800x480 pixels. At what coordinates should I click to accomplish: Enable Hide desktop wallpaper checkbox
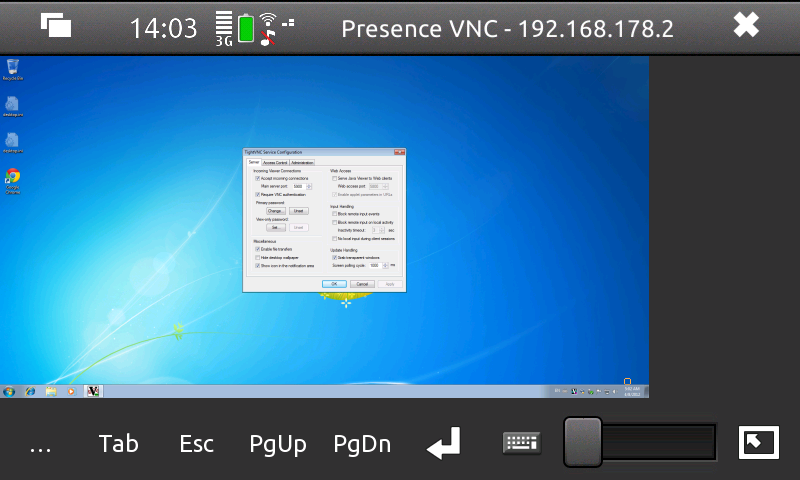[258, 257]
